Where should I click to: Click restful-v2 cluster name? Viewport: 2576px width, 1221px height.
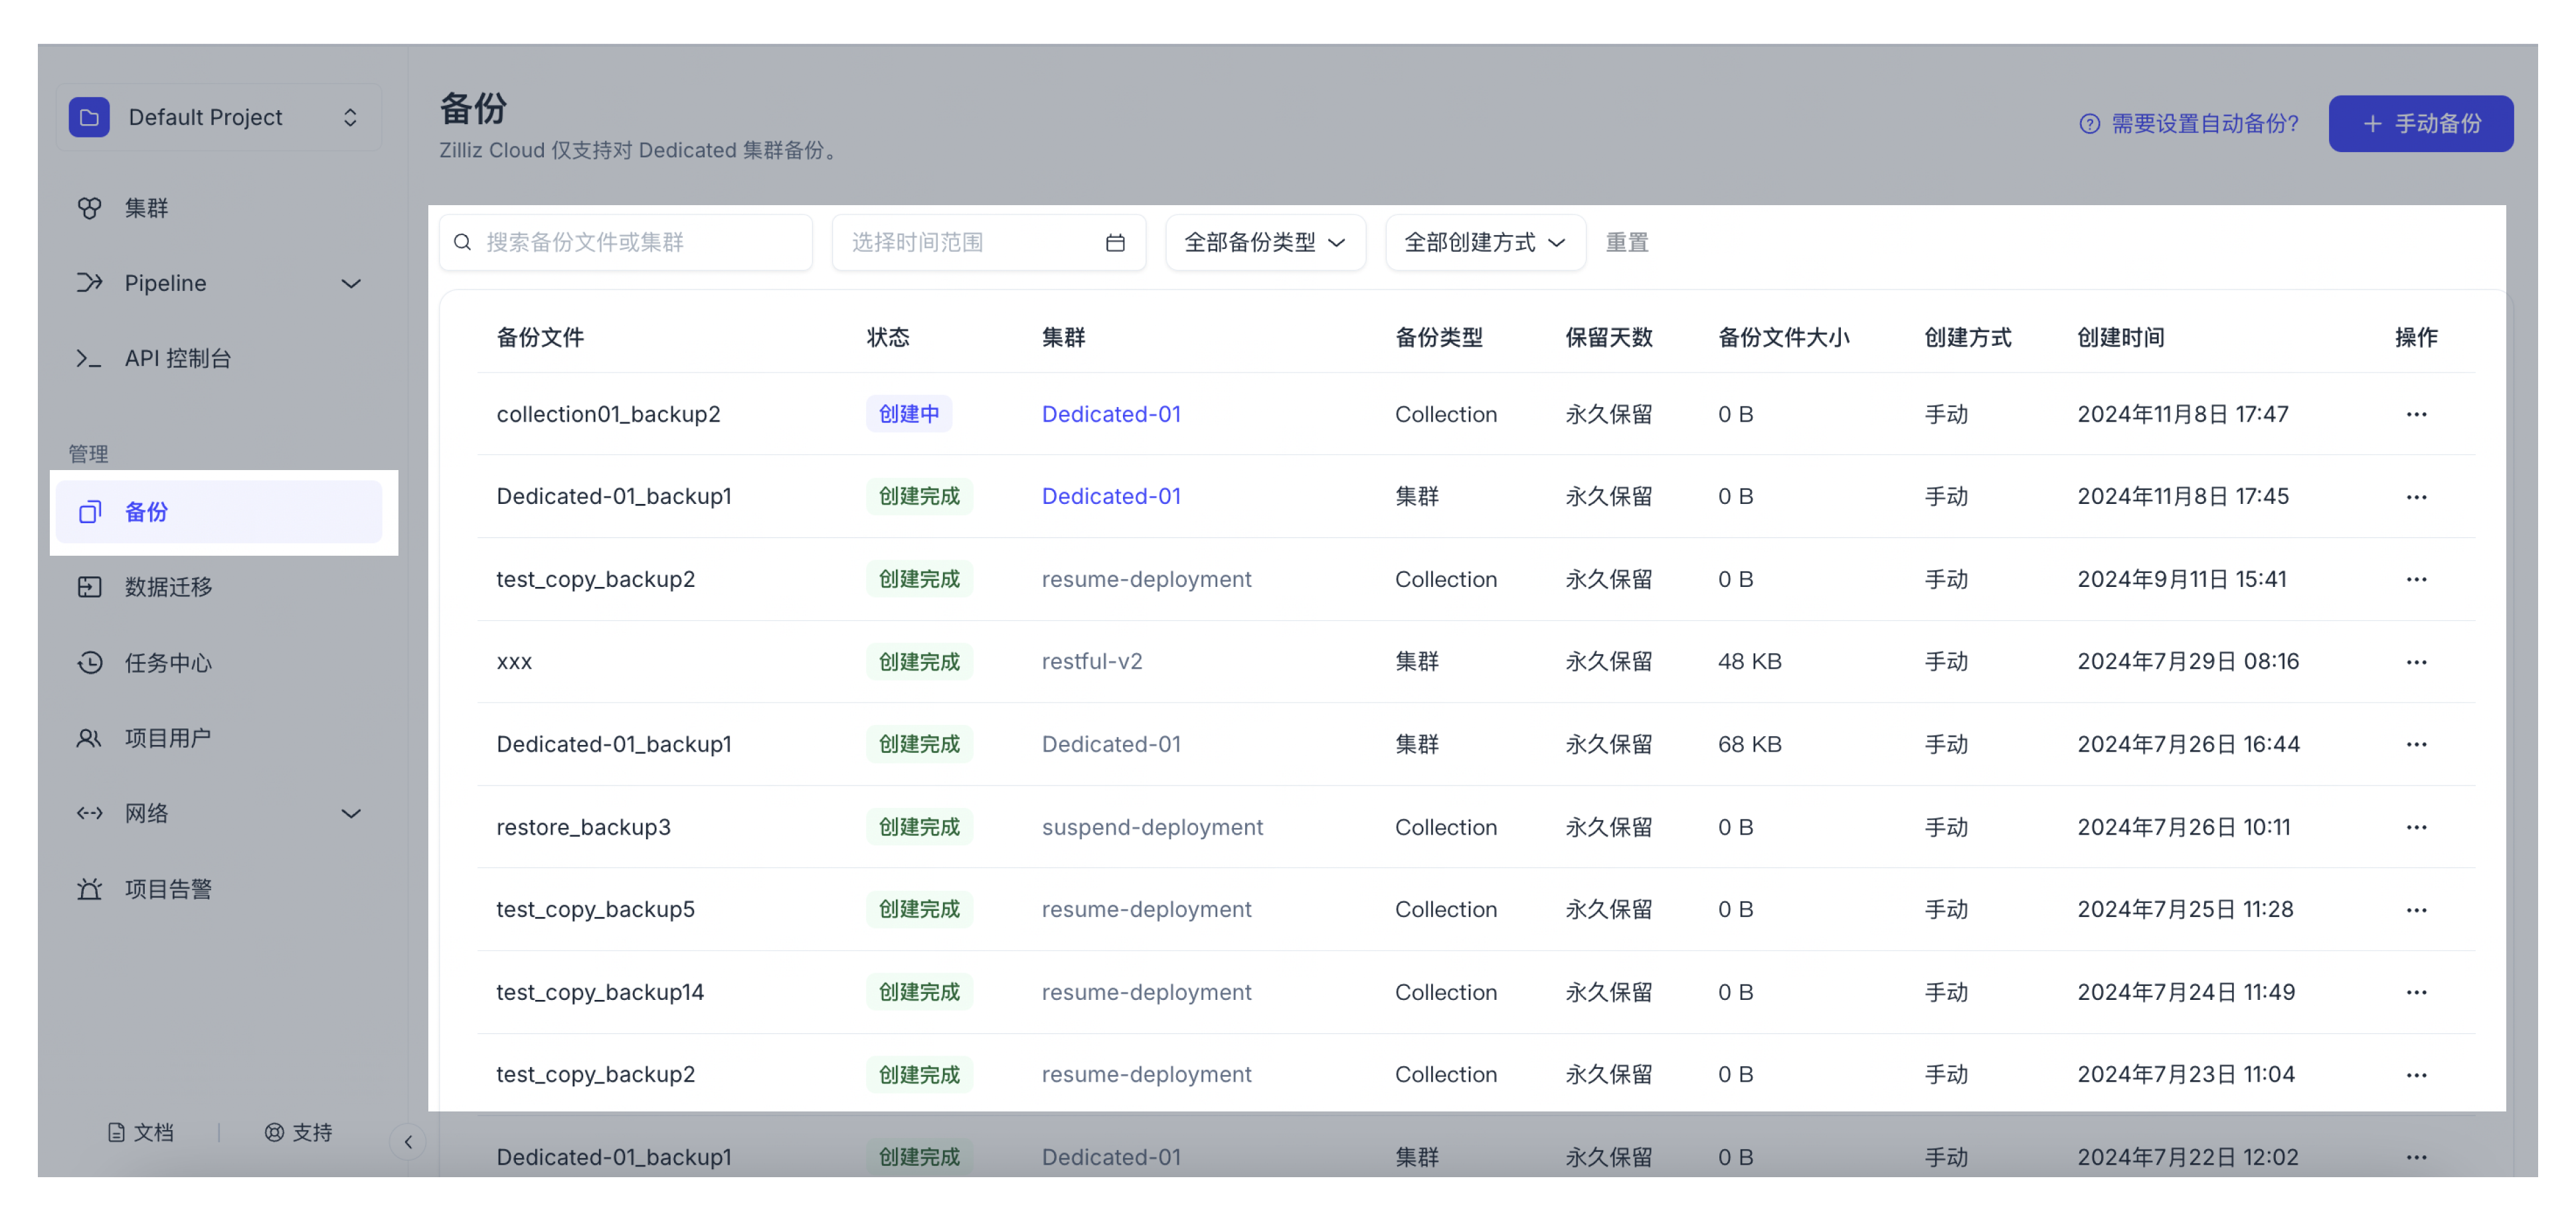coord(1091,662)
